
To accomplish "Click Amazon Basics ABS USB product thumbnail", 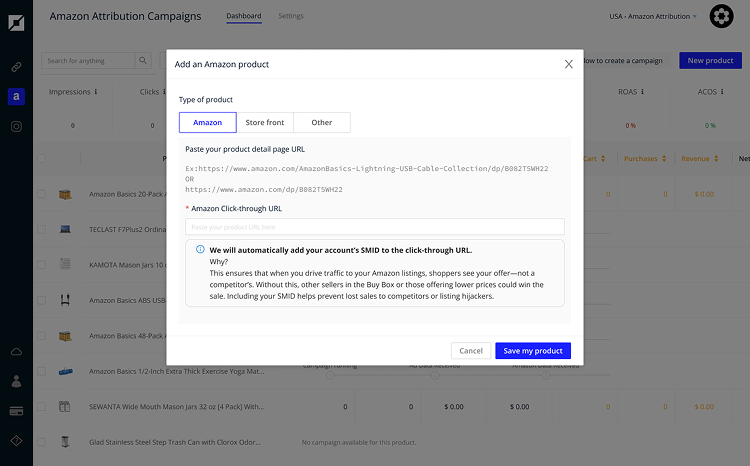I will click(65, 300).
